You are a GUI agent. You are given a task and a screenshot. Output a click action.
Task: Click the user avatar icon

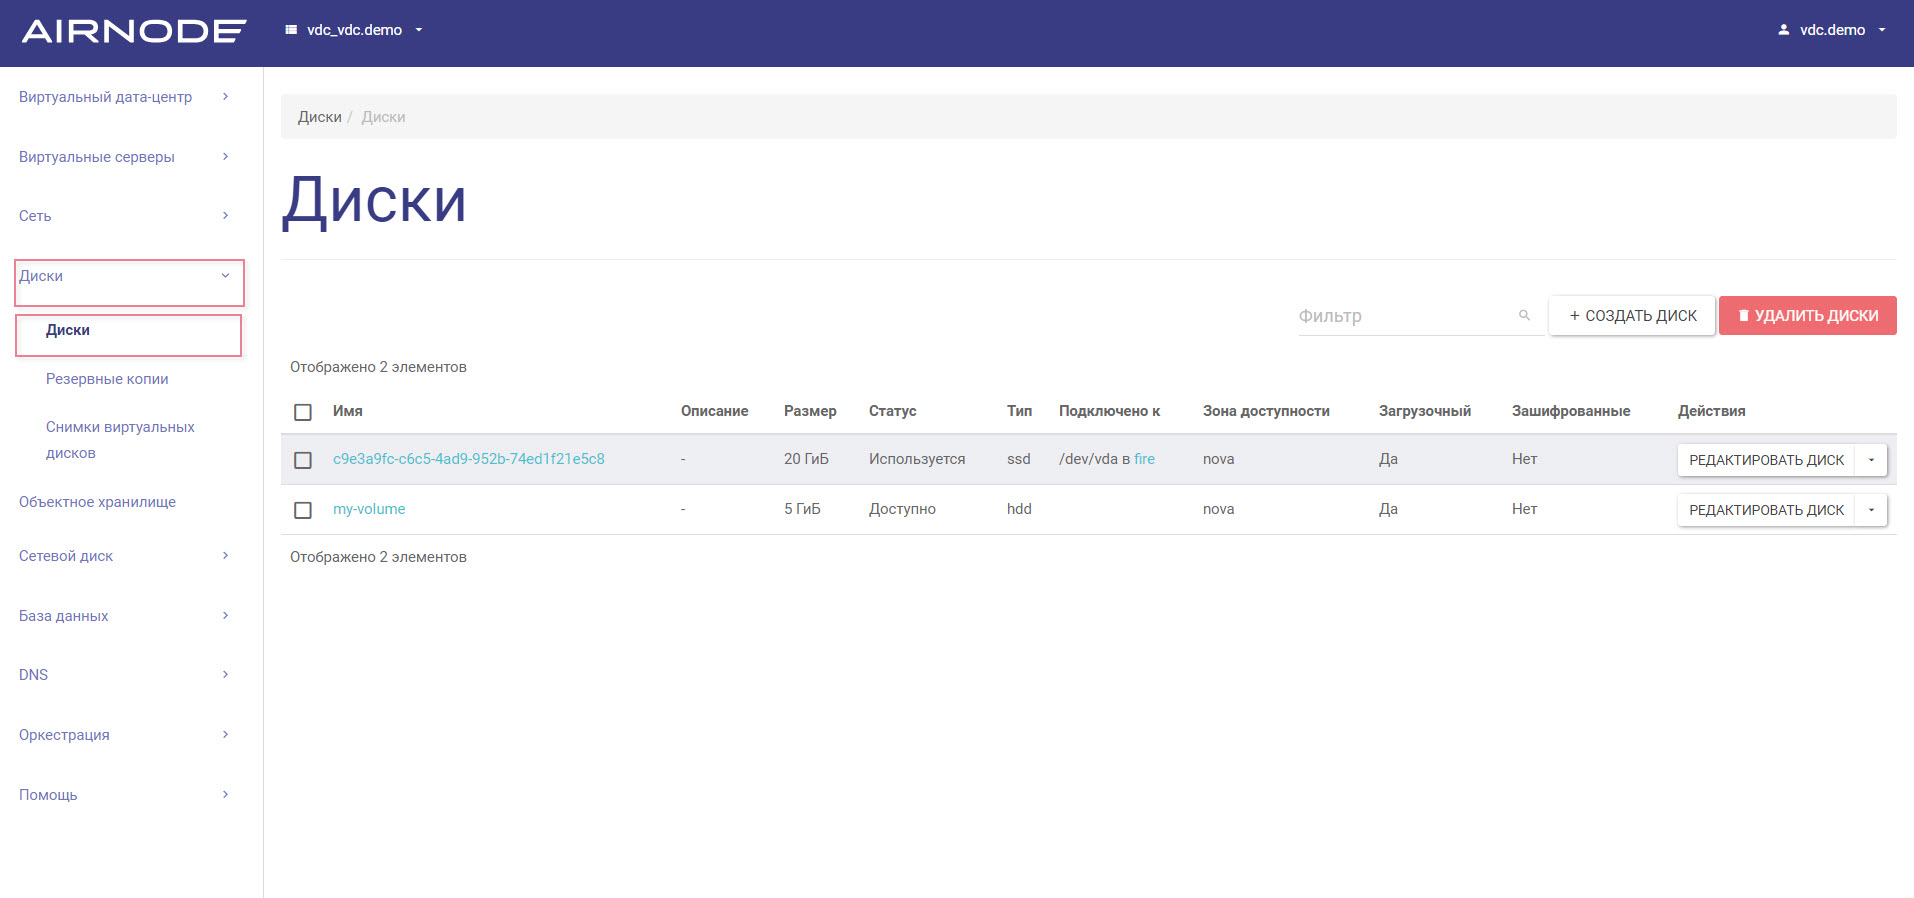[x=1783, y=30]
